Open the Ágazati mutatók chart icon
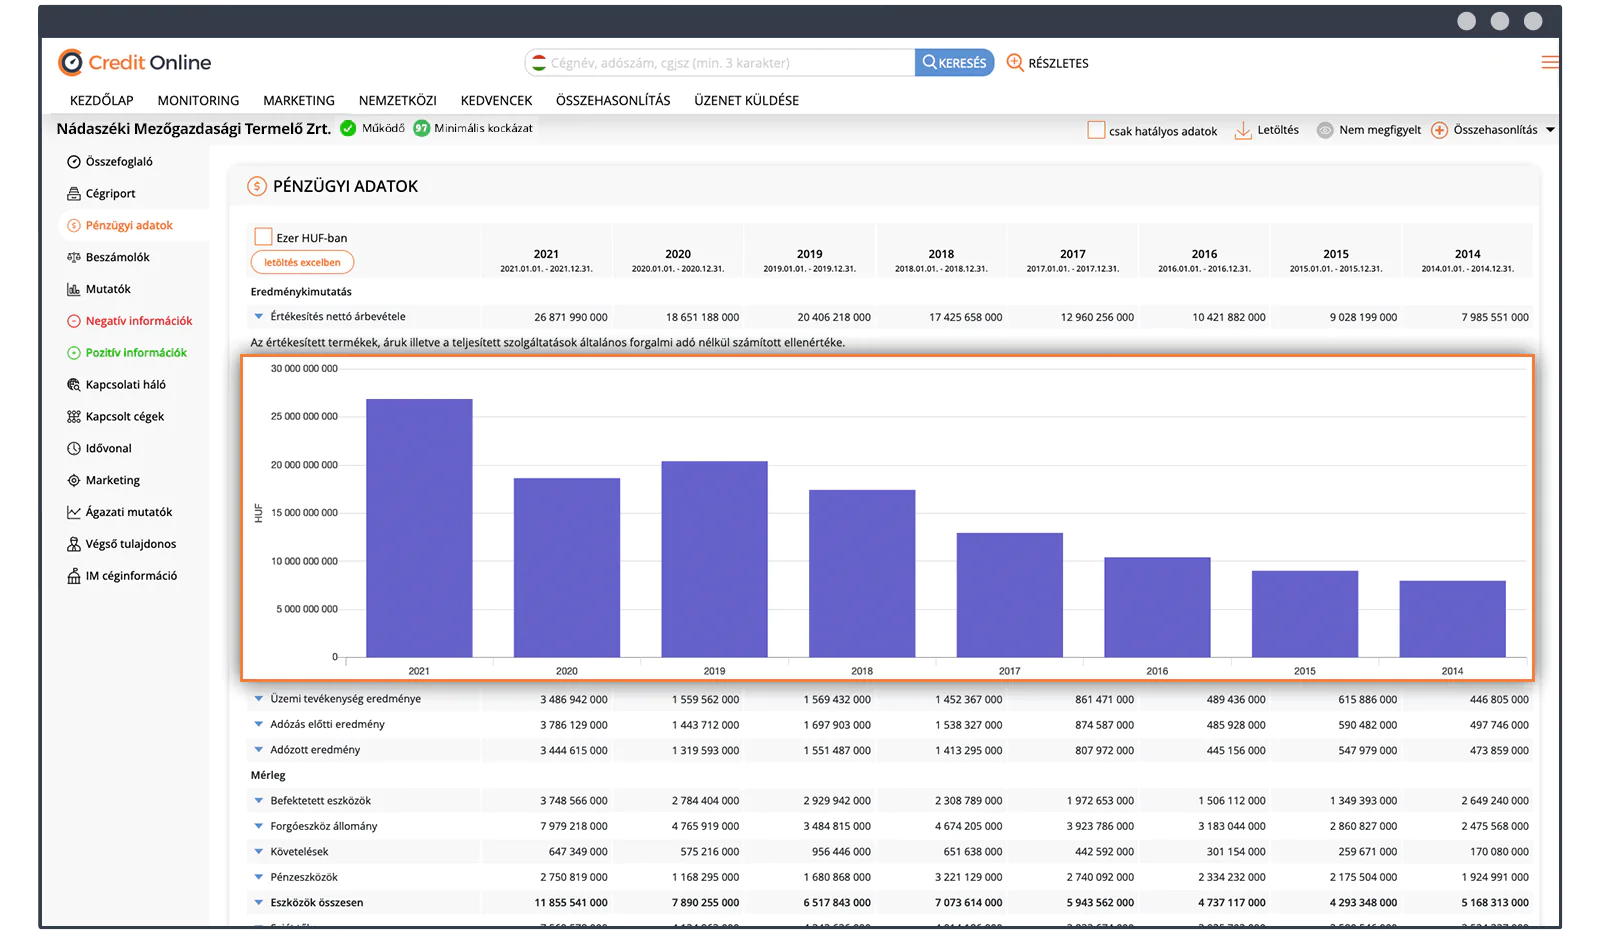 click(74, 512)
